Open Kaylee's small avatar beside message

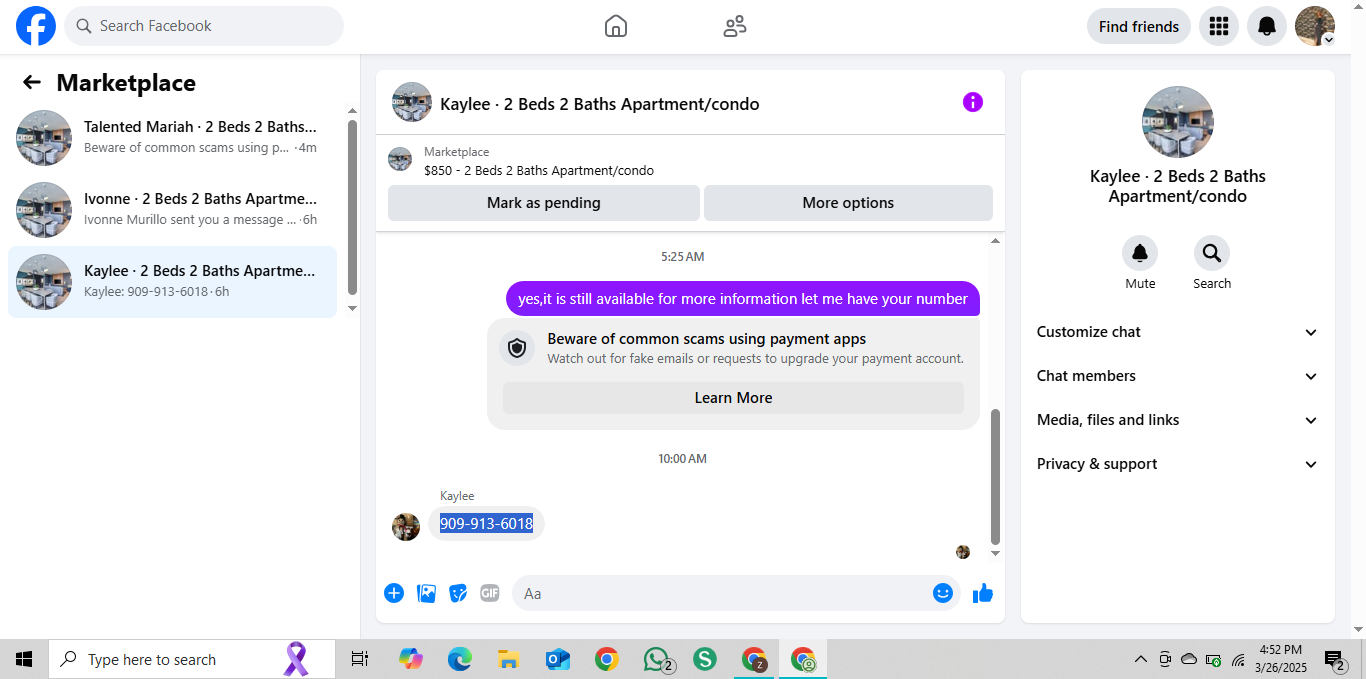[406, 527]
